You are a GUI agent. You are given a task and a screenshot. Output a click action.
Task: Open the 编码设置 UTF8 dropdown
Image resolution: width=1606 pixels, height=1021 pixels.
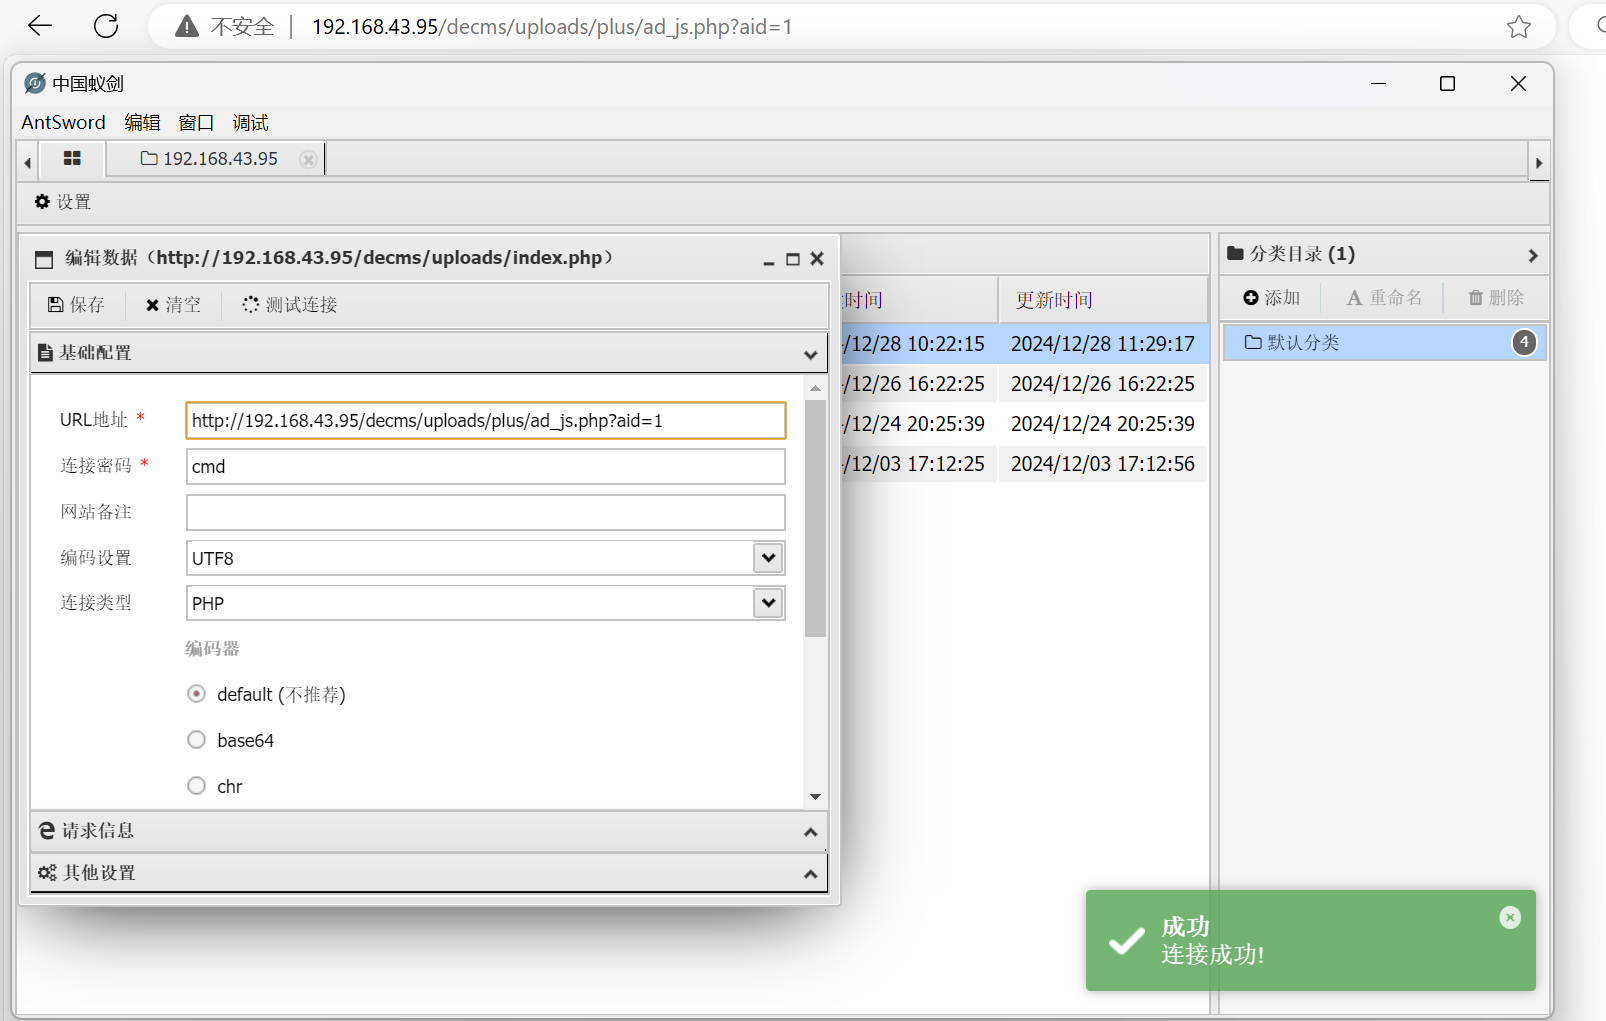tap(768, 558)
